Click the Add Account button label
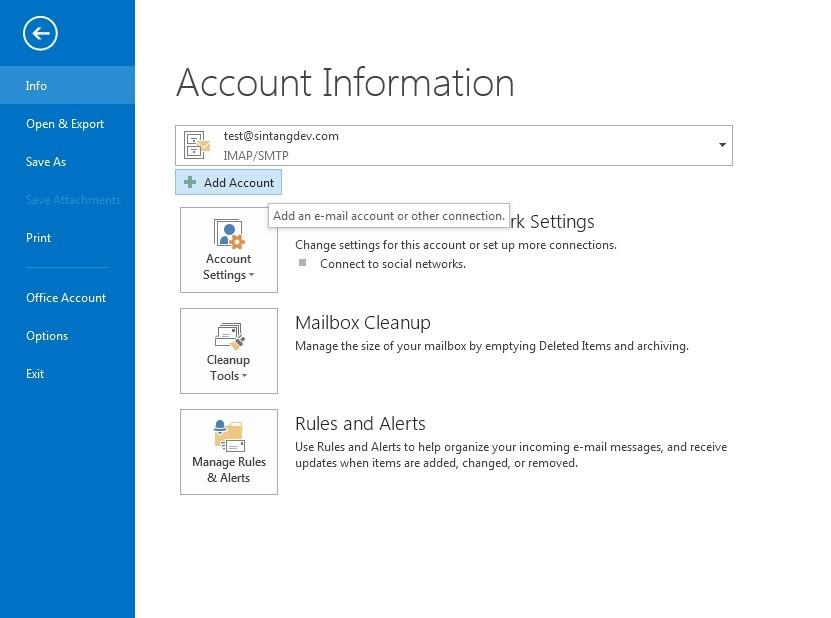Image resolution: width=831 pixels, height=618 pixels. (x=239, y=182)
